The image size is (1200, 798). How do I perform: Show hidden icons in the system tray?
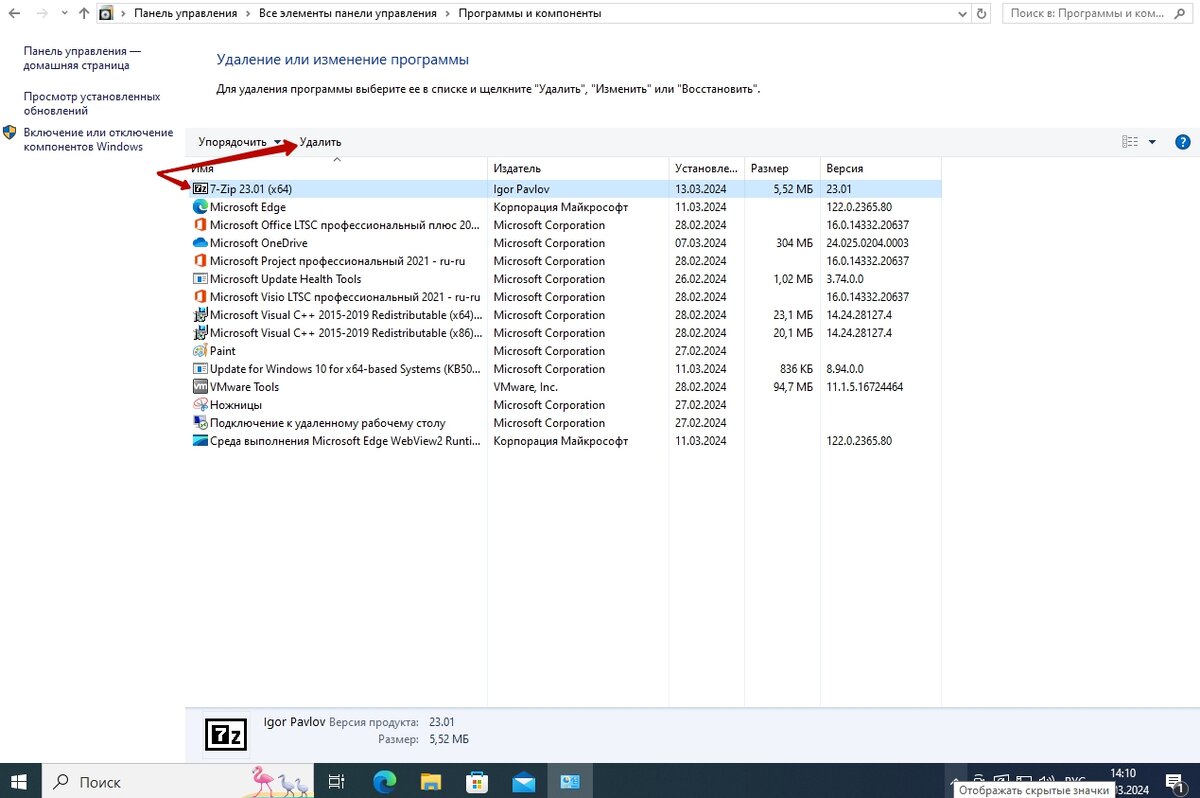pos(955,780)
